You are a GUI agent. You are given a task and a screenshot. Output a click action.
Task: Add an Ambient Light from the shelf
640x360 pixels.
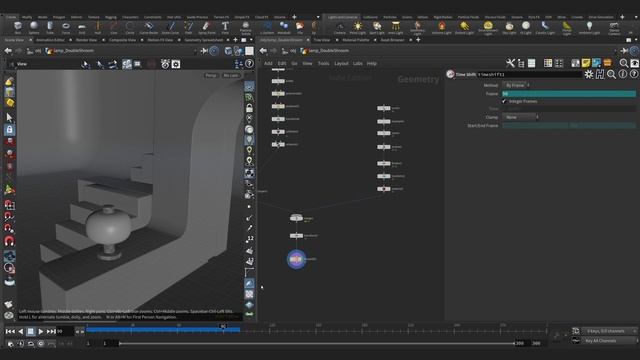589,27
